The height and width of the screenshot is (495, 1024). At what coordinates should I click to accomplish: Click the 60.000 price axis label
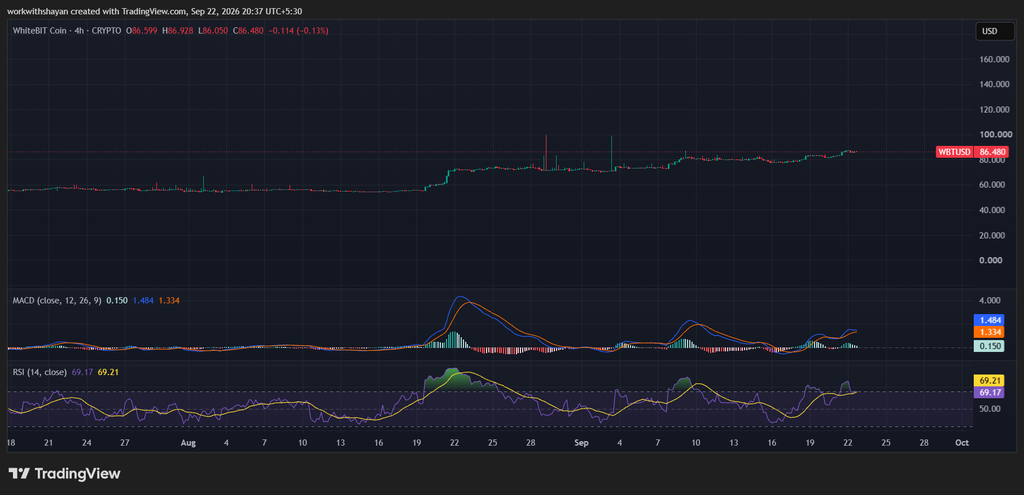pyautogui.click(x=991, y=185)
